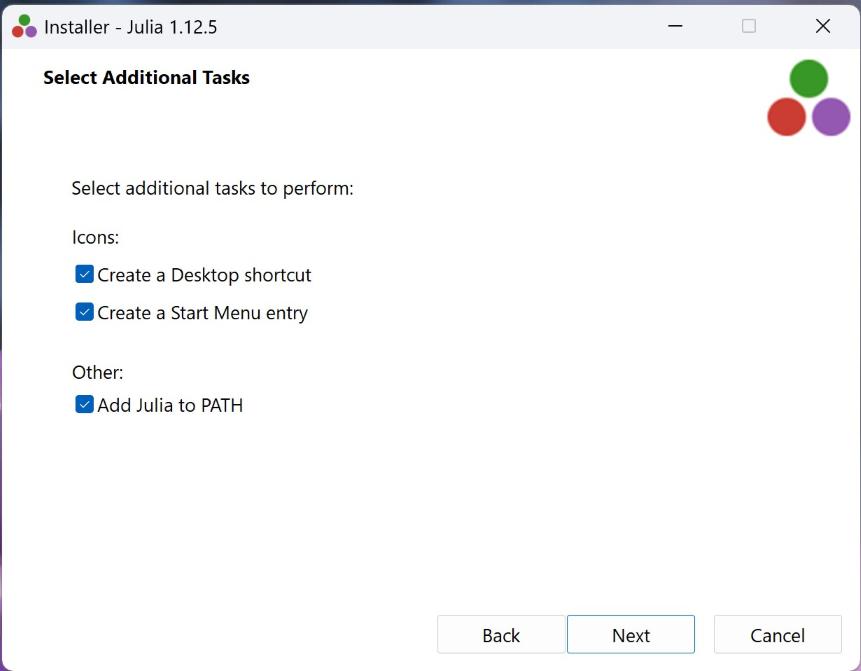
Task: Click the red circle of the Julia logo
Action: pyautogui.click(x=786, y=117)
